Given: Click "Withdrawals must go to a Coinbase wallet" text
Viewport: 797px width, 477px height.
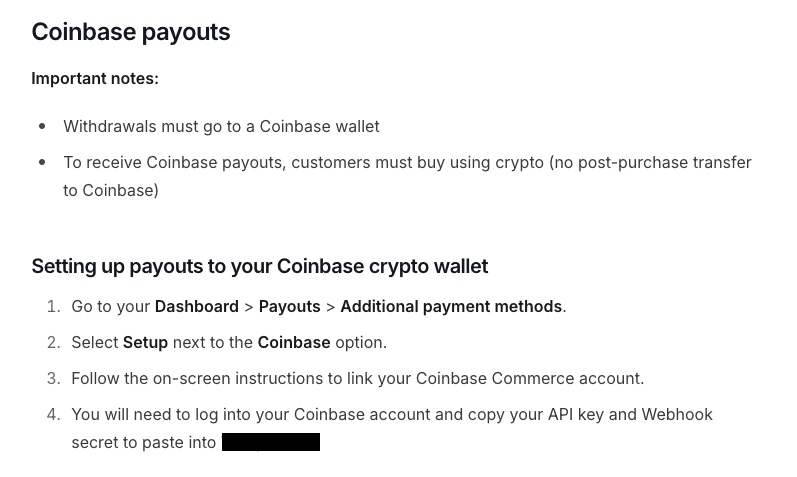Looking at the screenshot, I should coord(221,126).
